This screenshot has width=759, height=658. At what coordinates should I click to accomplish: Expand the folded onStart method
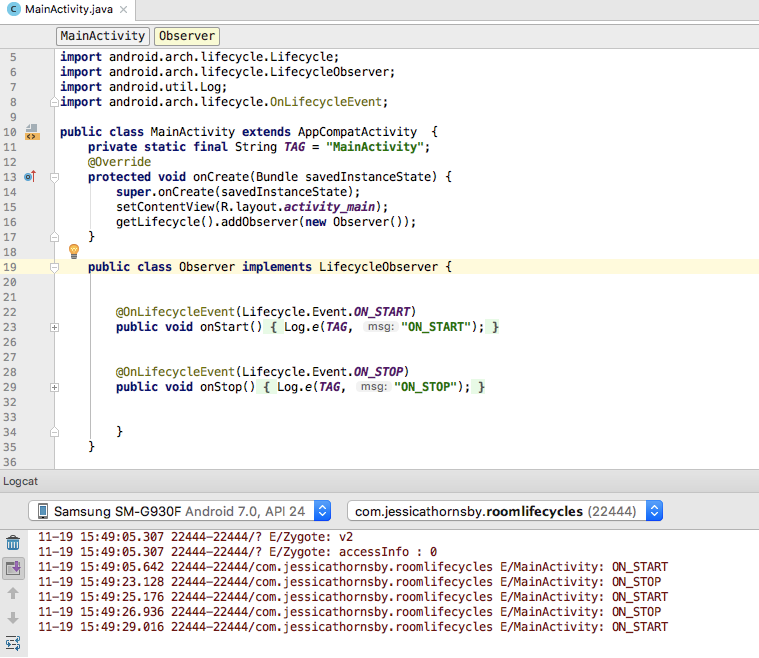click(x=54, y=327)
